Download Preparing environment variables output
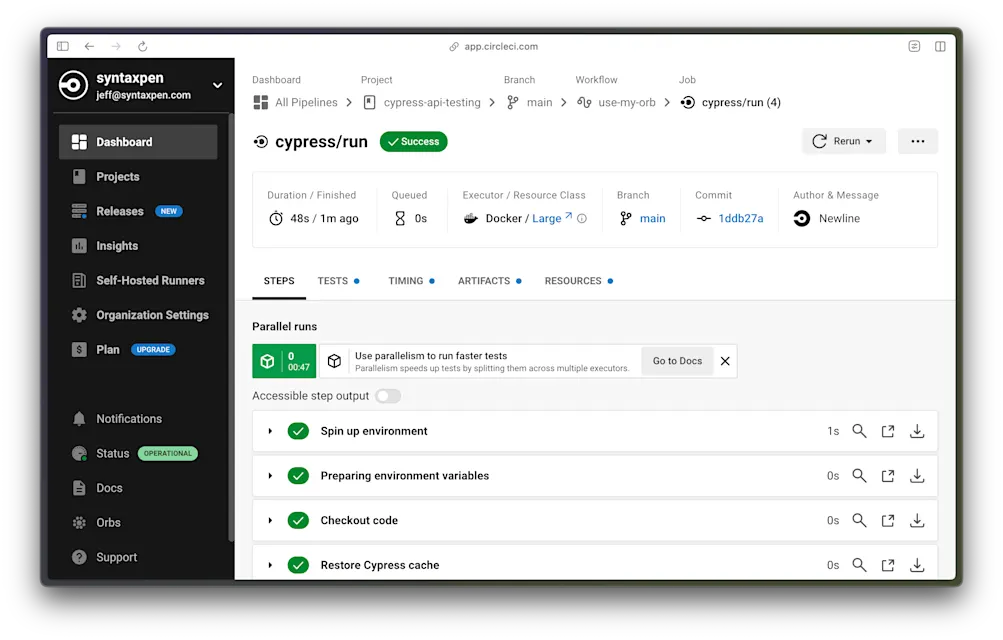Image resolution: width=1003 pixels, height=640 pixels. click(917, 476)
